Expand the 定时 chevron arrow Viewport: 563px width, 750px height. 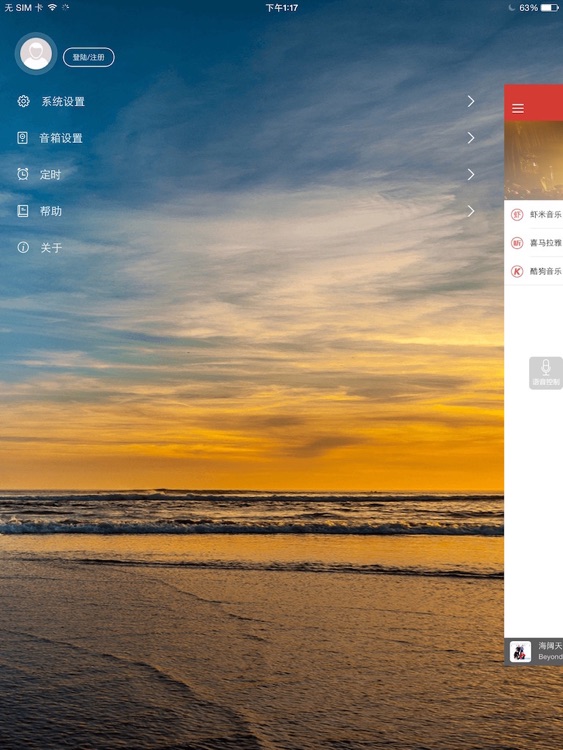(x=471, y=174)
